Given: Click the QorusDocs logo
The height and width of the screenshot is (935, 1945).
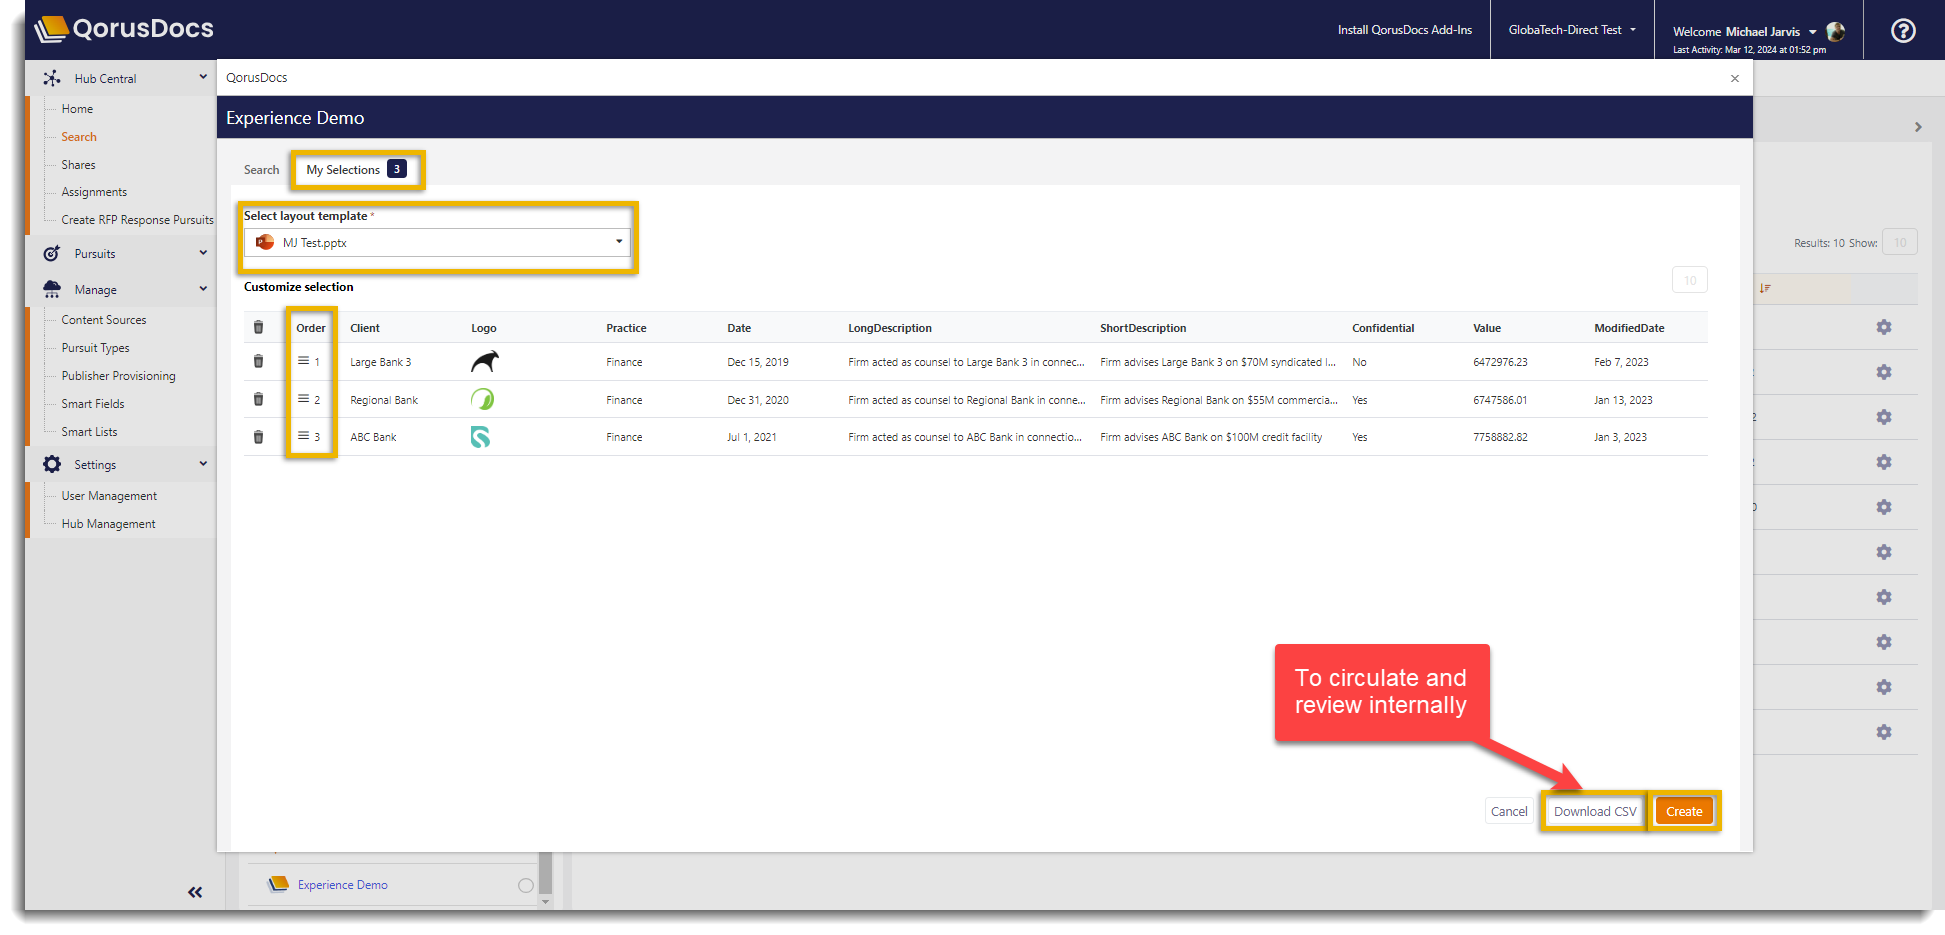Looking at the screenshot, I should tap(124, 29).
